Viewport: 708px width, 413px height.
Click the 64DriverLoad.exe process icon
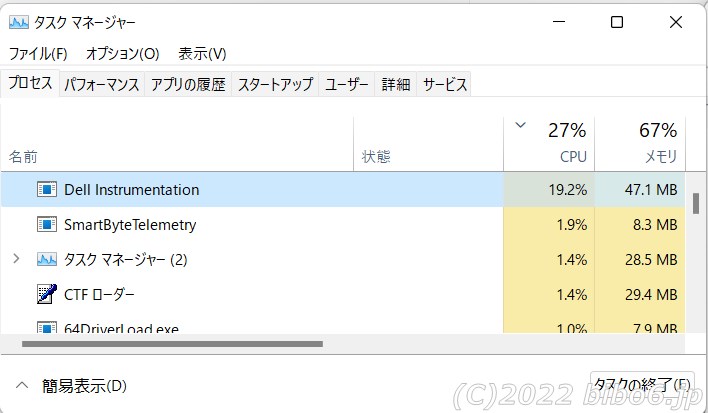[47, 327]
